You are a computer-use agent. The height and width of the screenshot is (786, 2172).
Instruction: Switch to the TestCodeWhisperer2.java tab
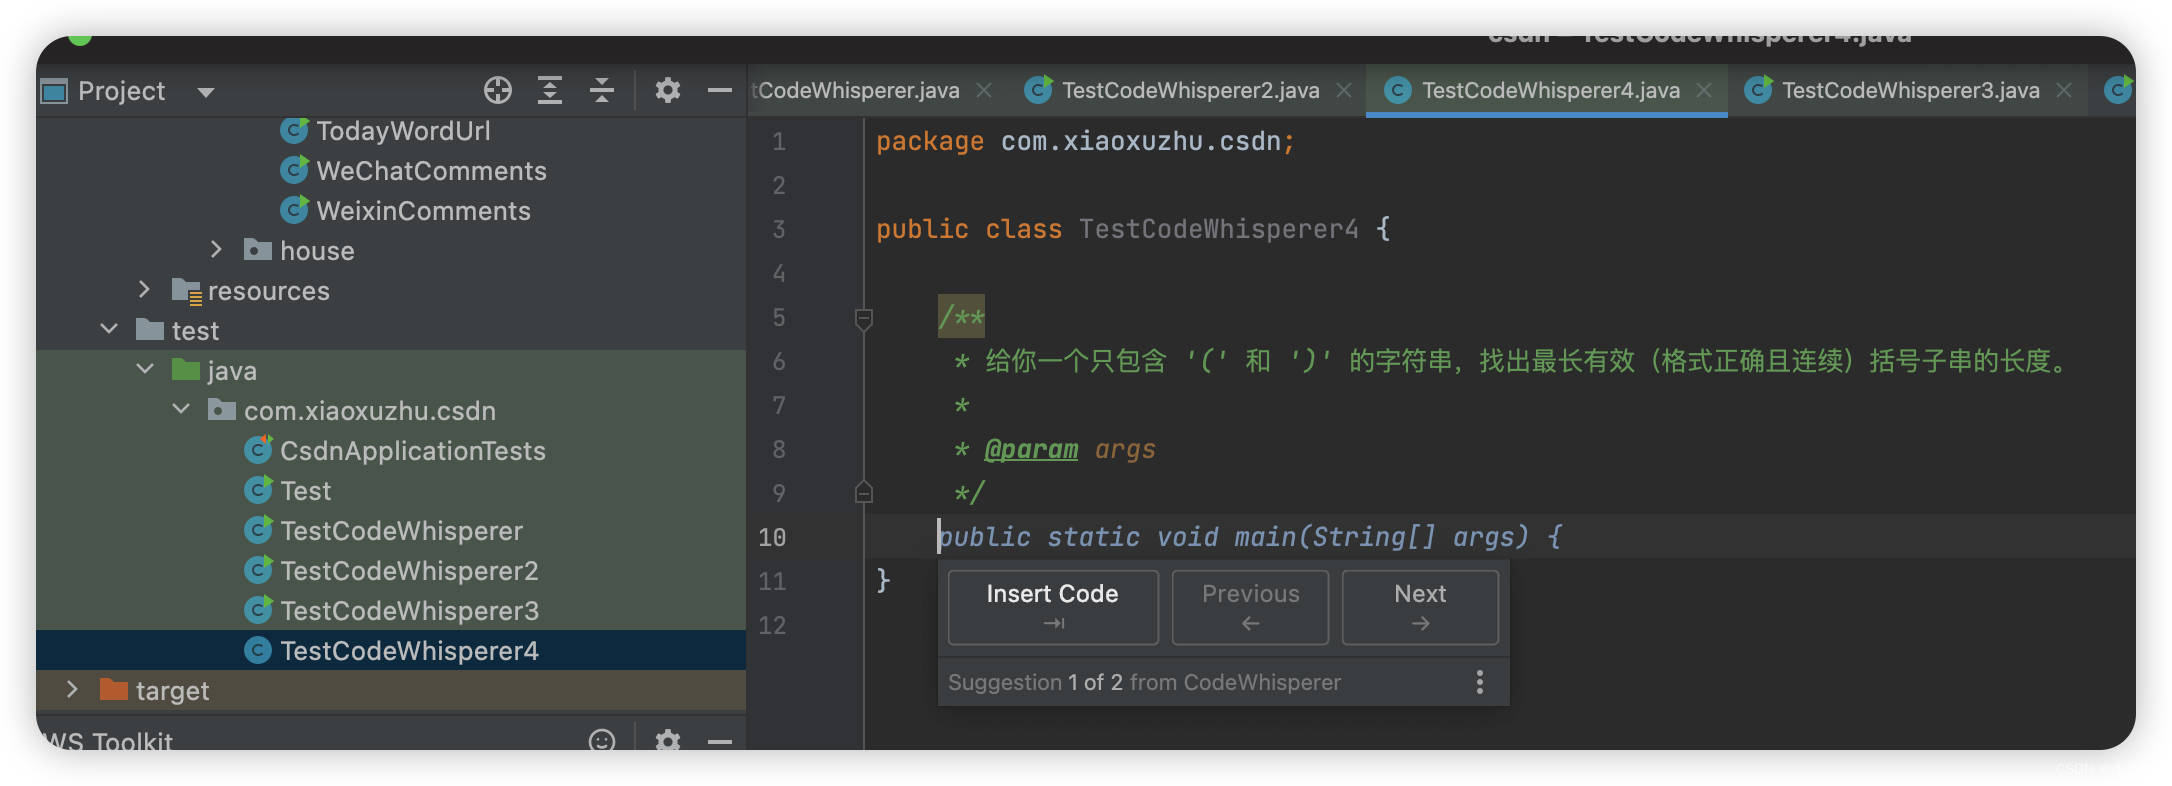(1190, 91)
